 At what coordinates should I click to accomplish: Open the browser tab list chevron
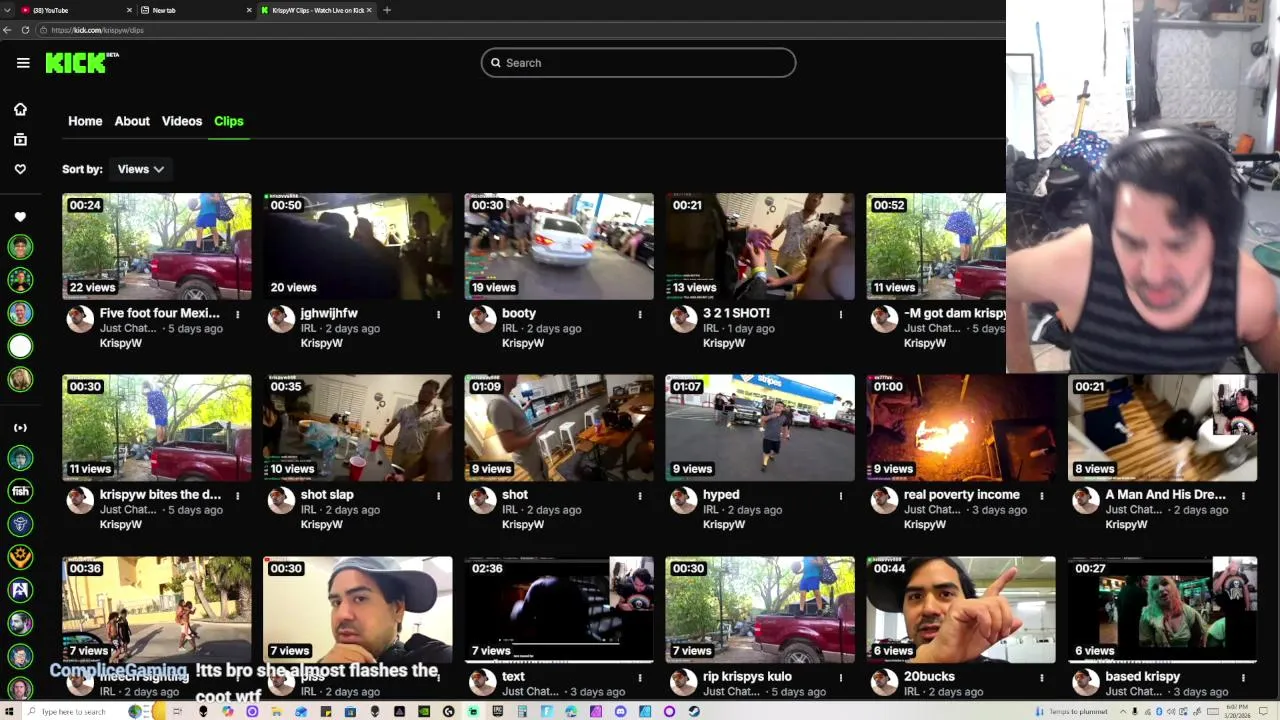[x=8, y=10]
